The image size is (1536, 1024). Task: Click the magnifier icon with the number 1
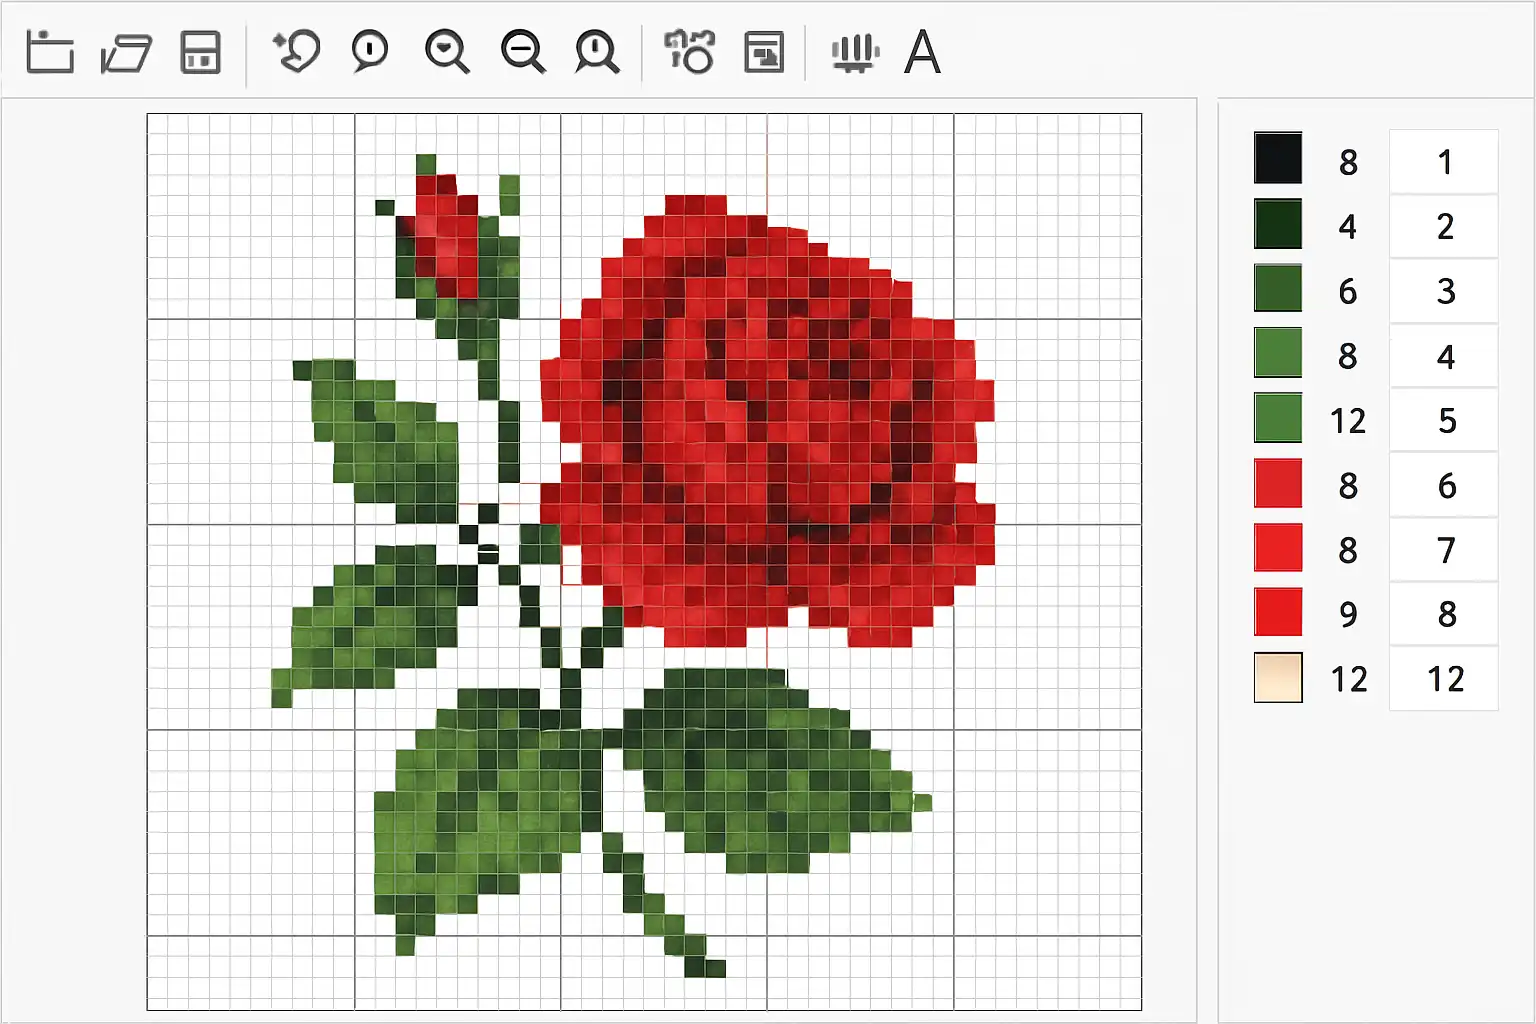[x=597, y=52]
